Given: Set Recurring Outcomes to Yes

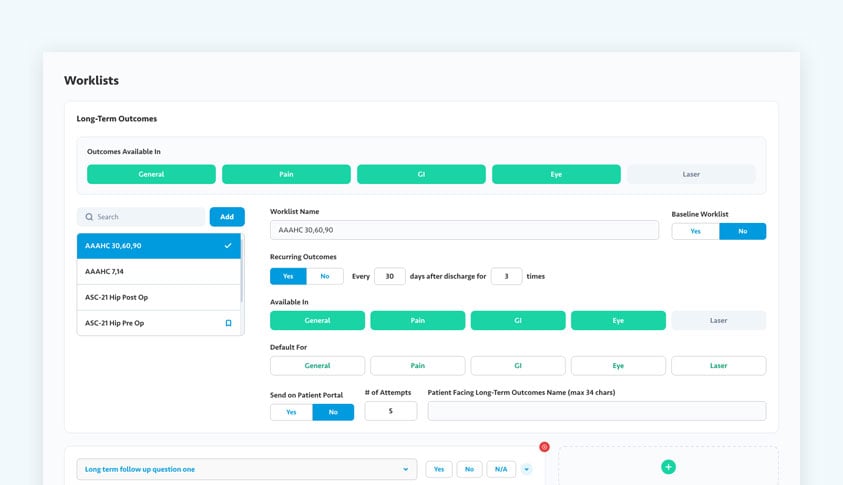Looking at the screenshot, I should pos(288,276).
